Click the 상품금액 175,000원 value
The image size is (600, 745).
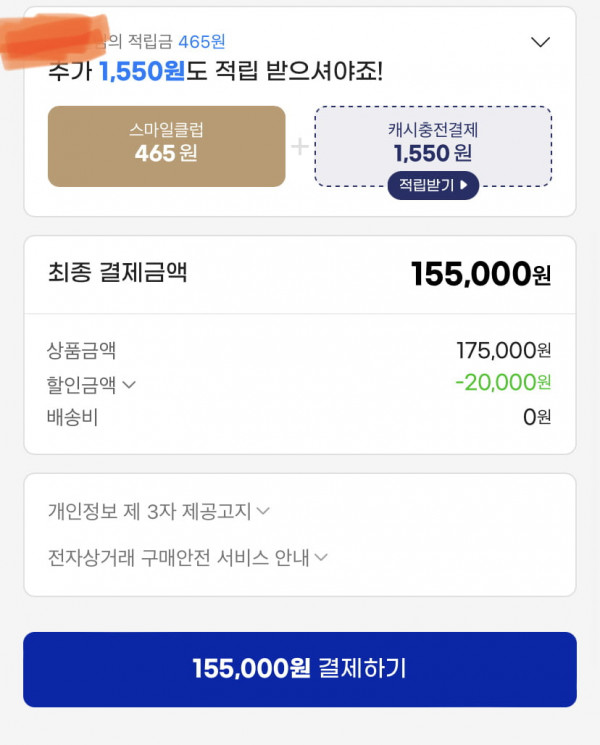pyautogui.click(x=504, y=351)
